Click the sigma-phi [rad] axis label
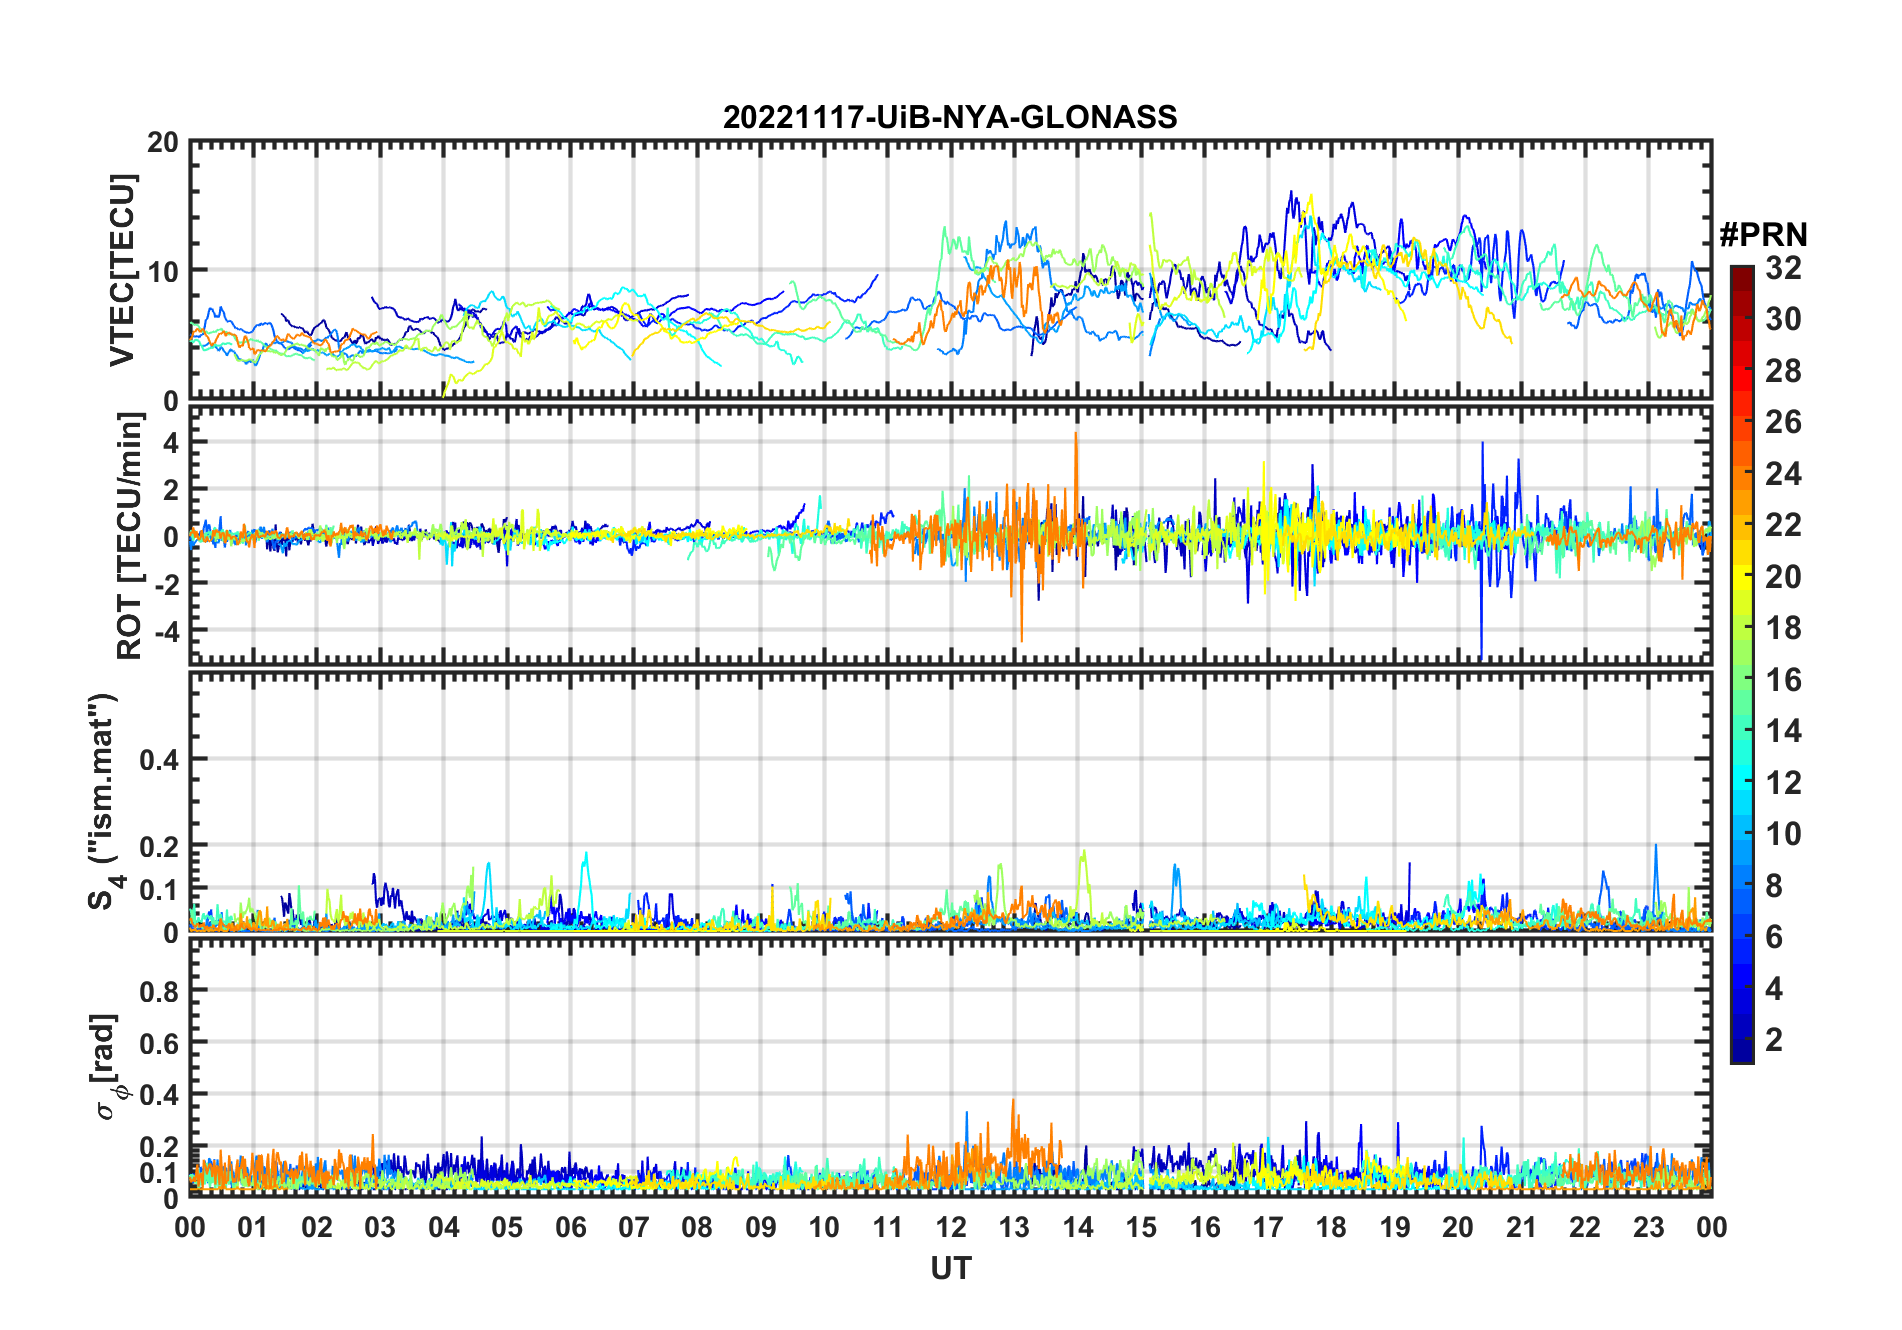 (110, 1067)
